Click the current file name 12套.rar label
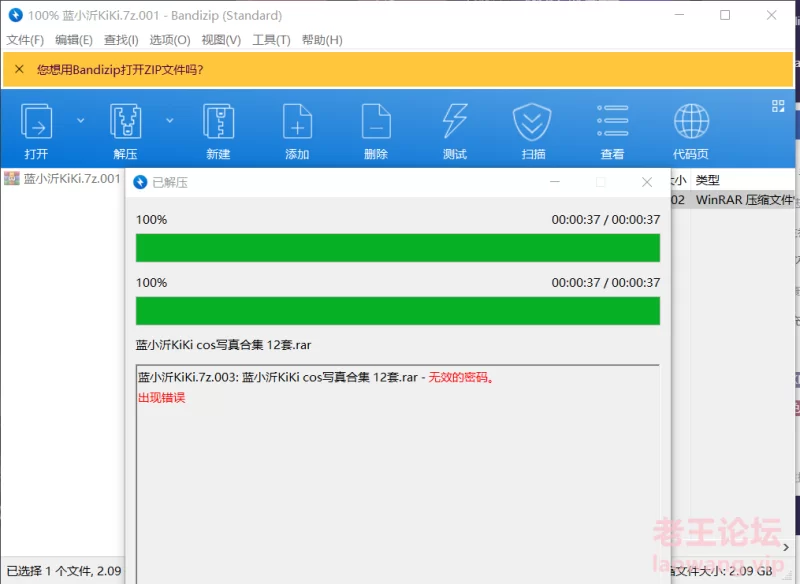This screenshot has width=800, height=584. [x=223, y=345]
